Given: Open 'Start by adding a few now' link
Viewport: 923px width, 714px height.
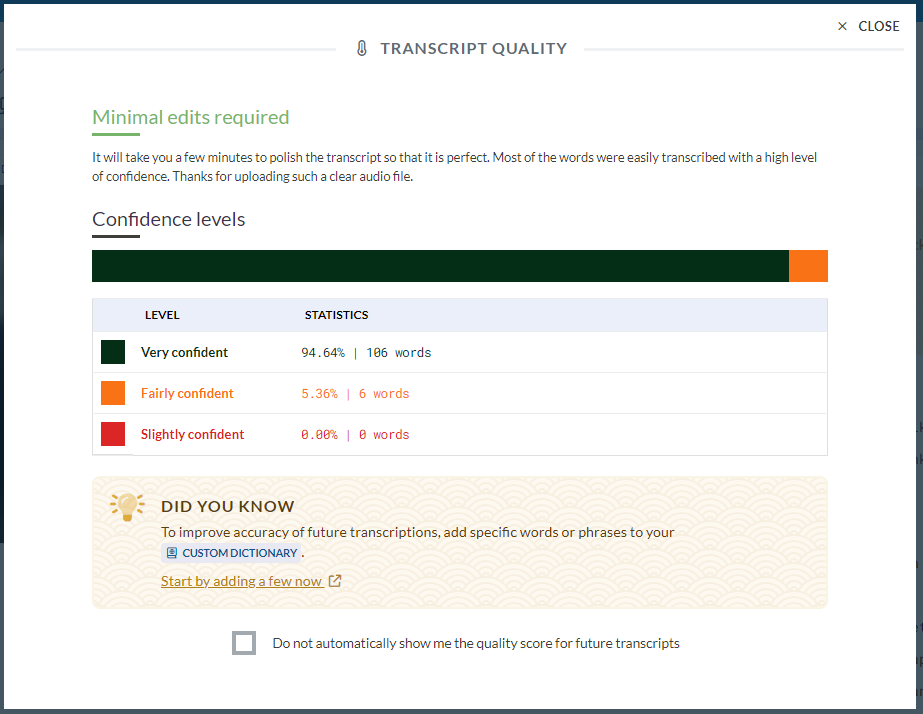Looking at the screenshot, I should [241, 581].
